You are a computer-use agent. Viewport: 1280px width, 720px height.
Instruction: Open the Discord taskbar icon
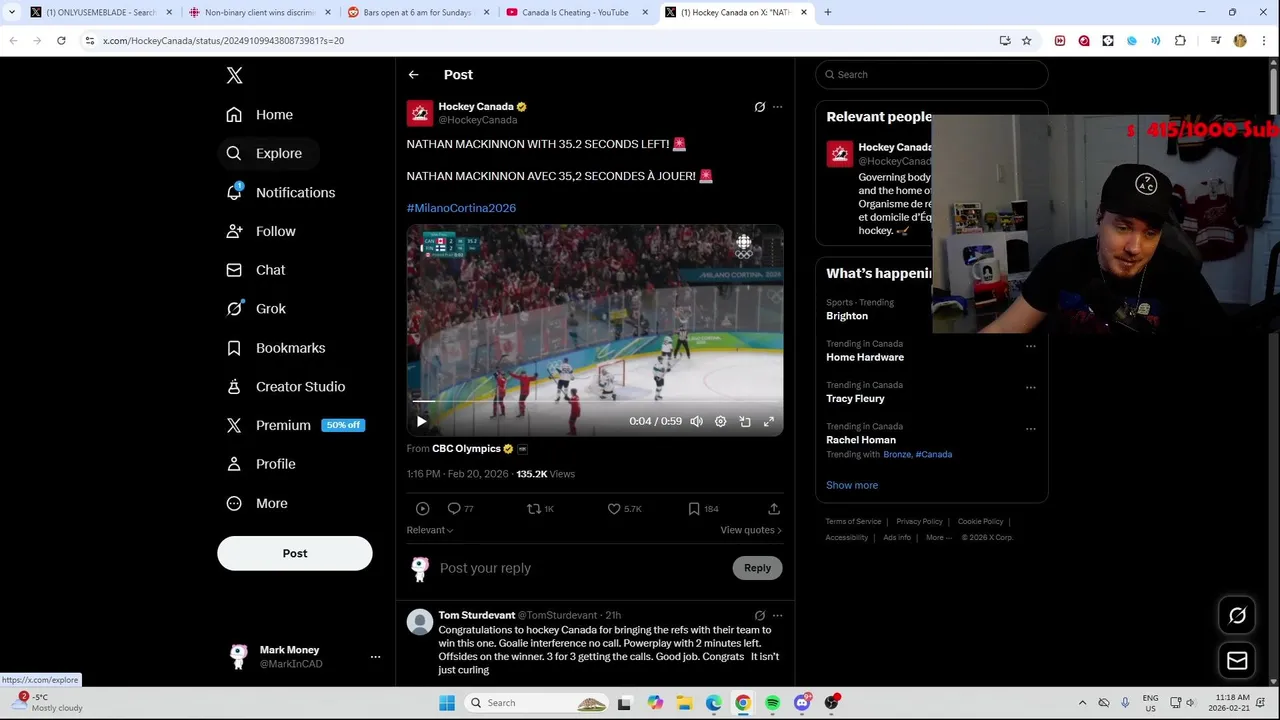click(801, 703)
